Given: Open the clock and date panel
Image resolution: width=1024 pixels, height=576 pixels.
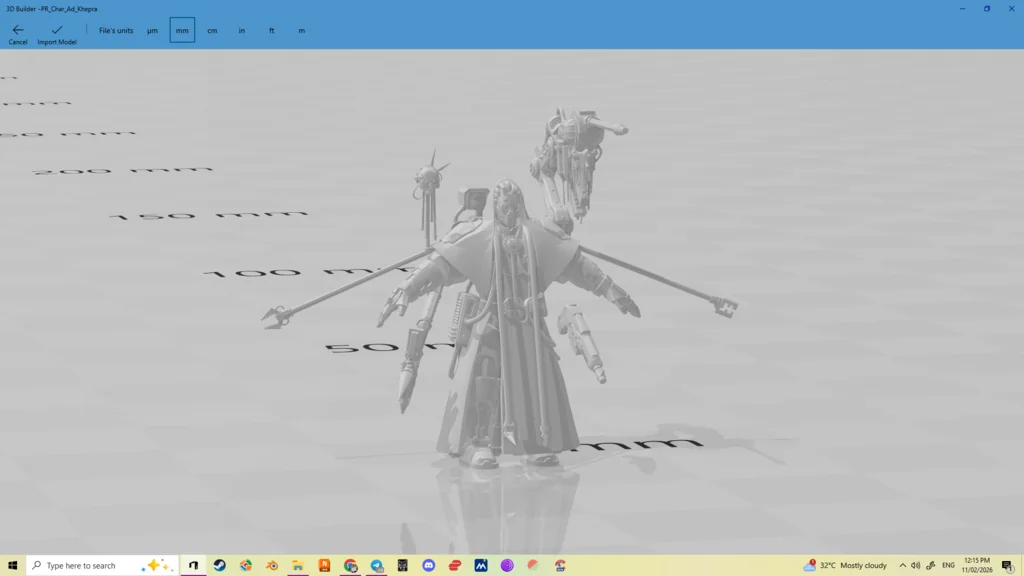Looking at the screenshot, I should [x=976, y=565].
